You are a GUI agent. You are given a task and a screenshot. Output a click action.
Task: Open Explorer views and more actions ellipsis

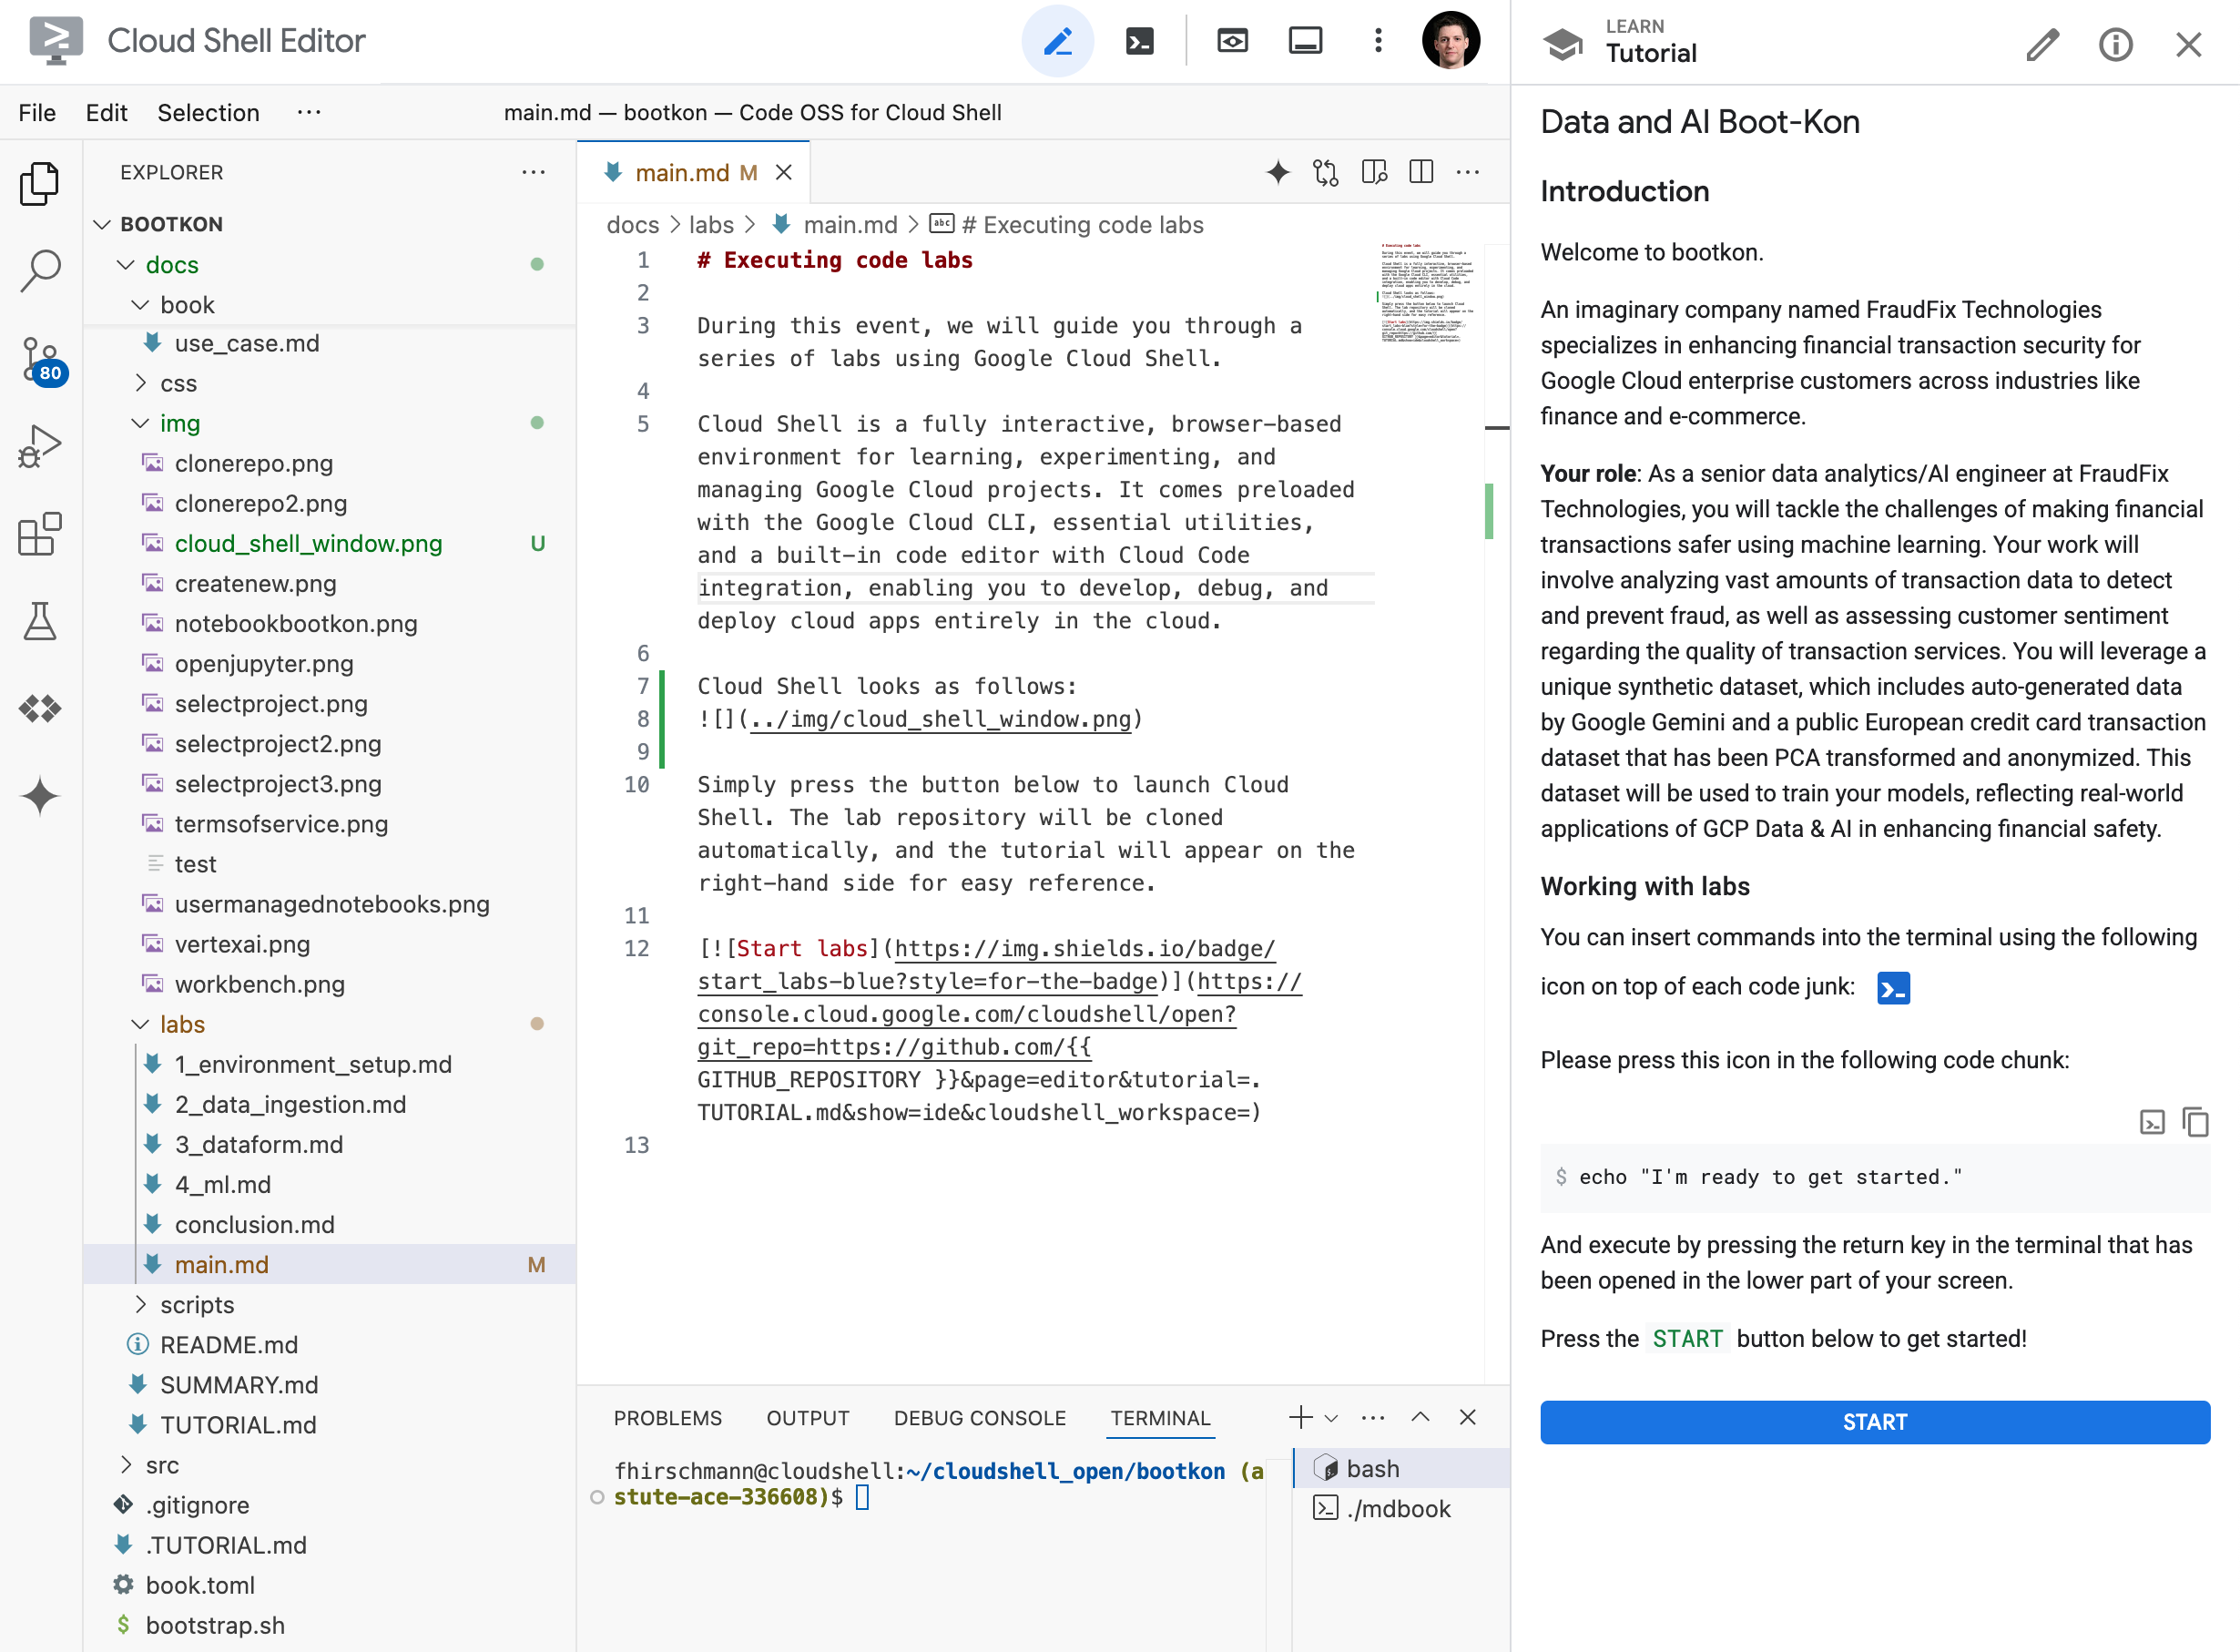pyautogui.click(x=534, y=172)
